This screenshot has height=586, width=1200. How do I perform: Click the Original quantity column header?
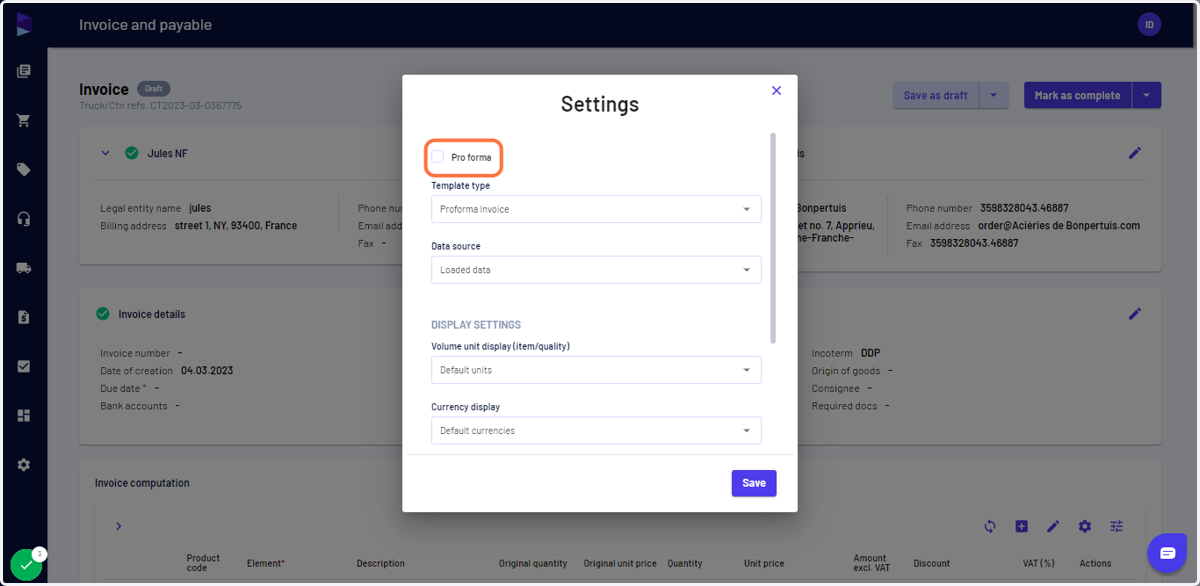click(533, 564)
